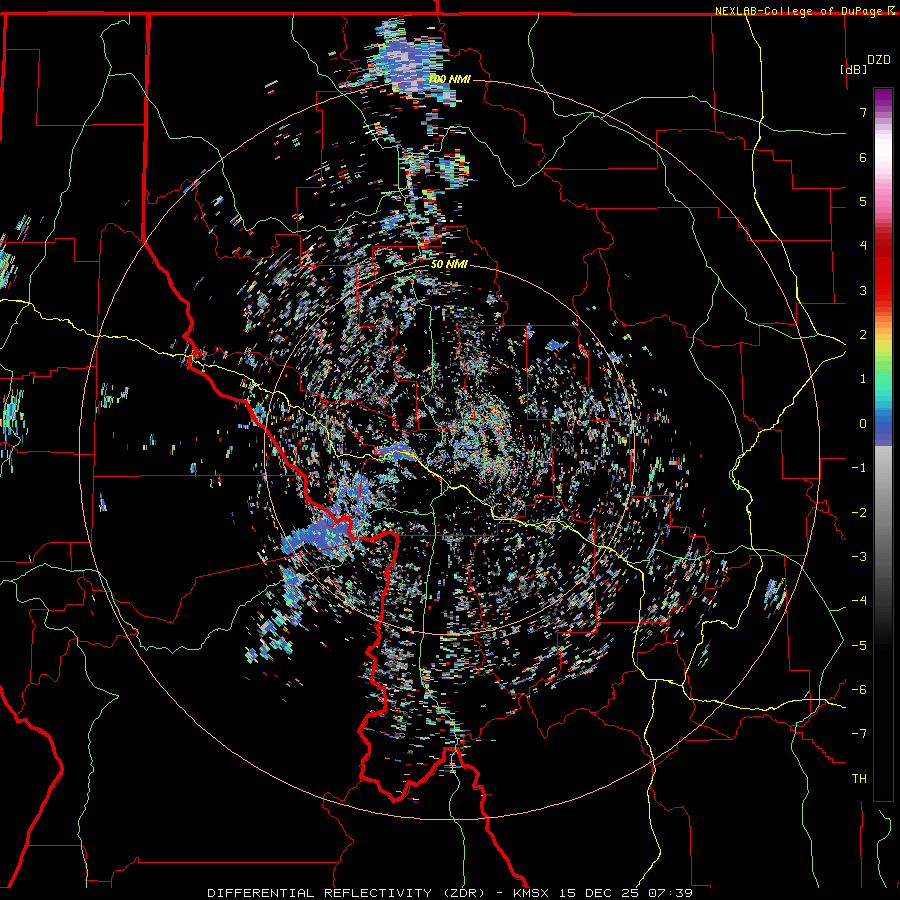
Task: Click the "07:39" timestamp
Action: point(670,893)
